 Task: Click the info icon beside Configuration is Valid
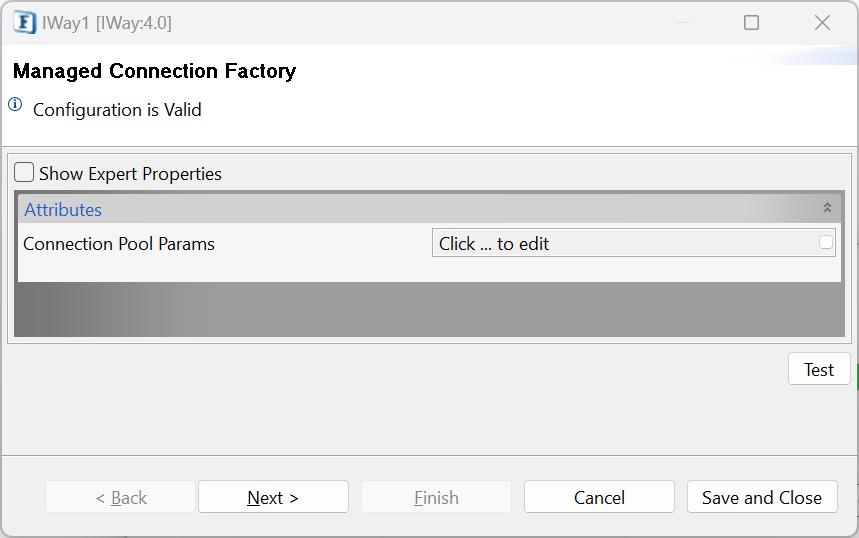click(x=15, y=104)
